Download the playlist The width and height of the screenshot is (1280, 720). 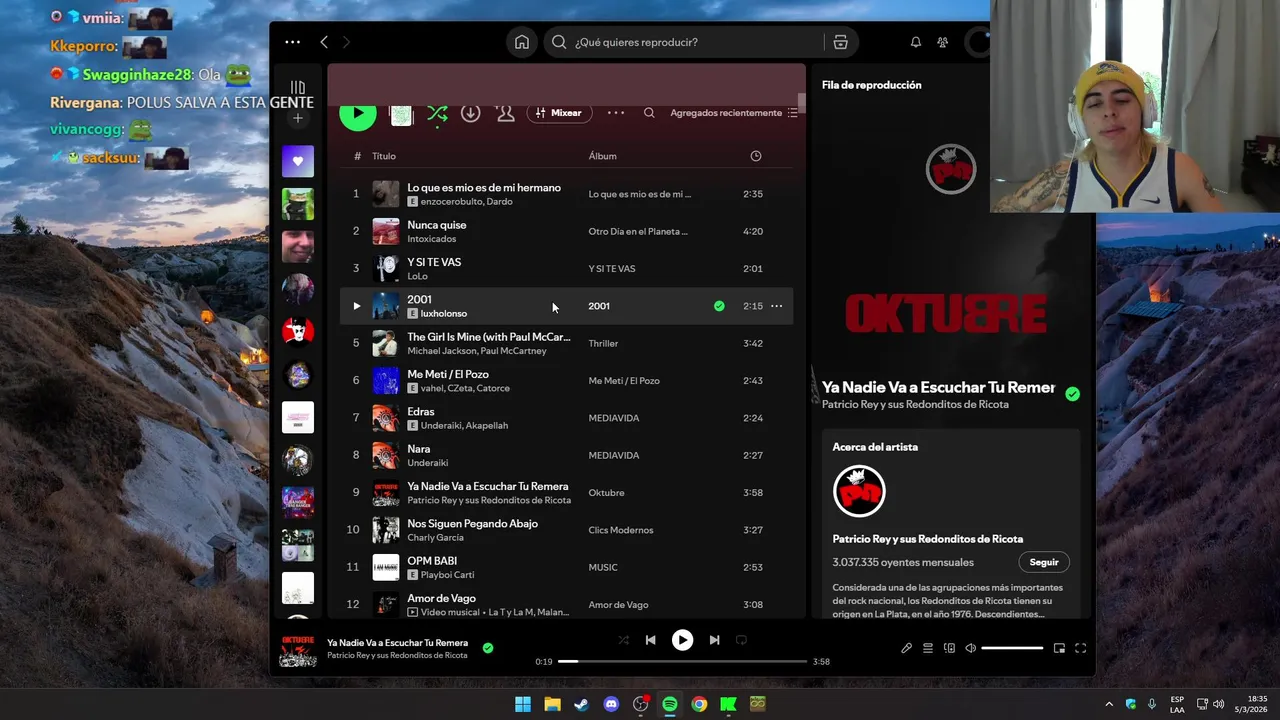click(470, 113)
